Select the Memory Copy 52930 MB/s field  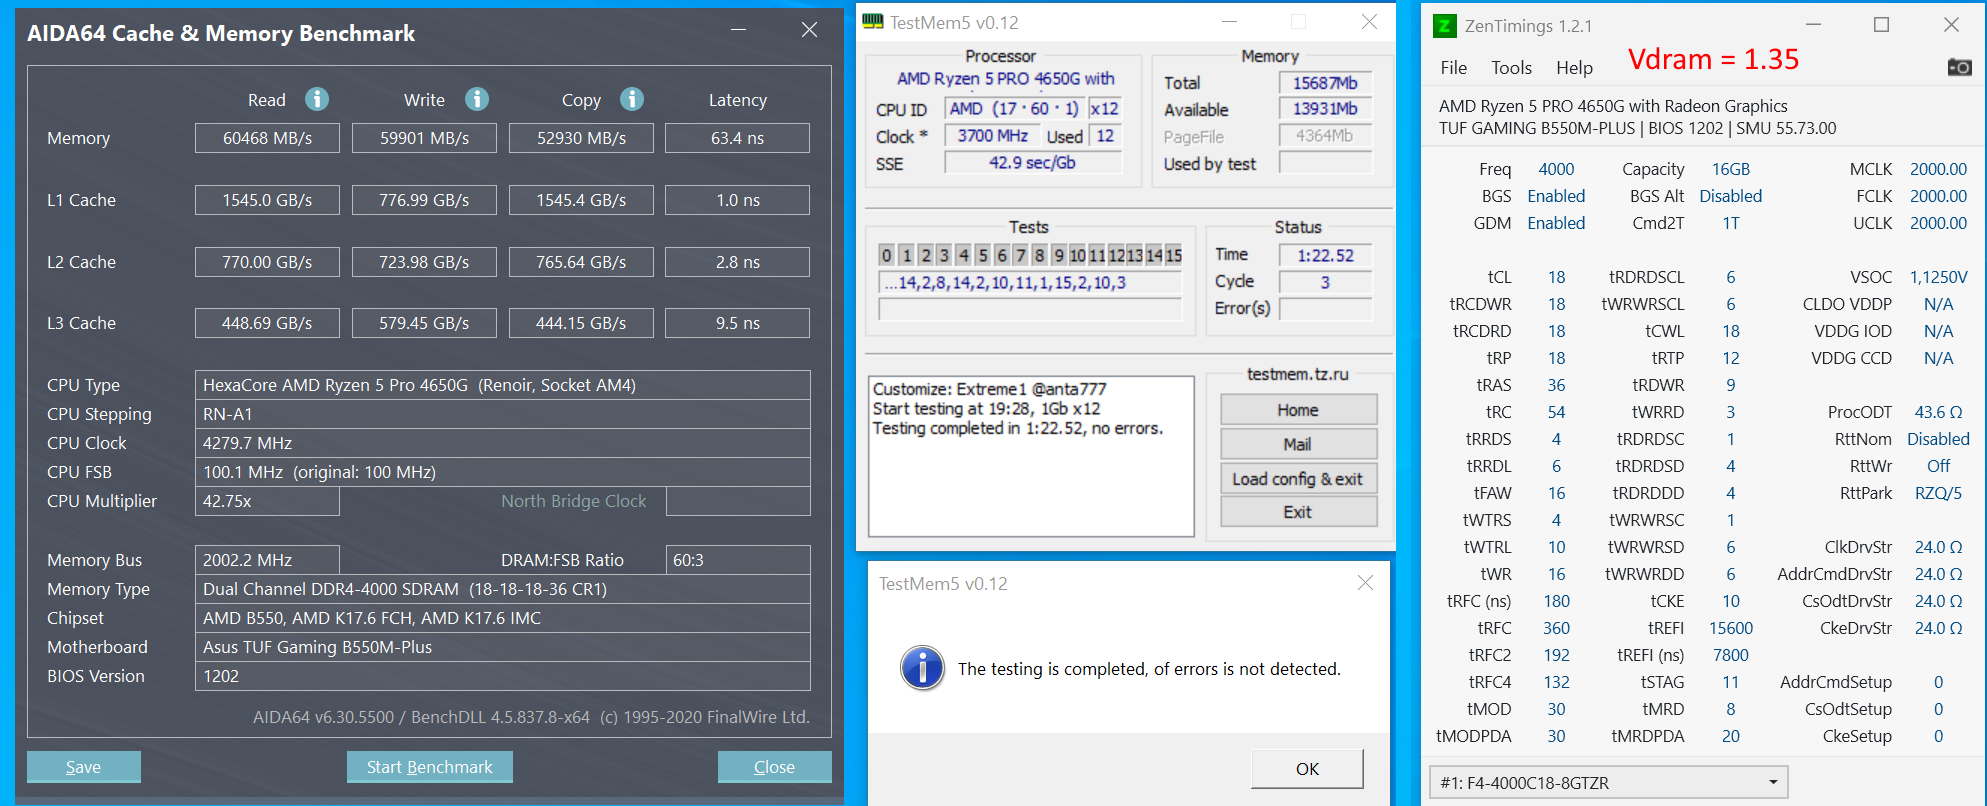[x=581, y=138]
